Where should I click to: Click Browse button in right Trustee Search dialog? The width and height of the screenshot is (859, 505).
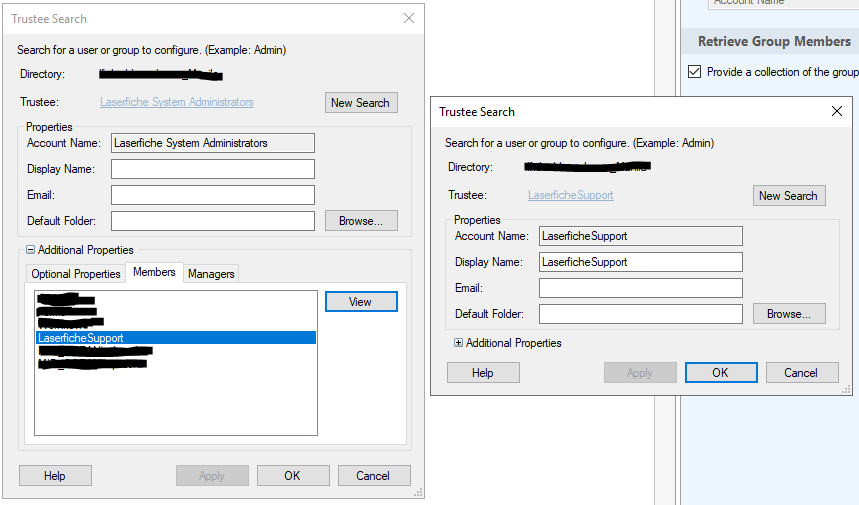click(x=789, y=314)
